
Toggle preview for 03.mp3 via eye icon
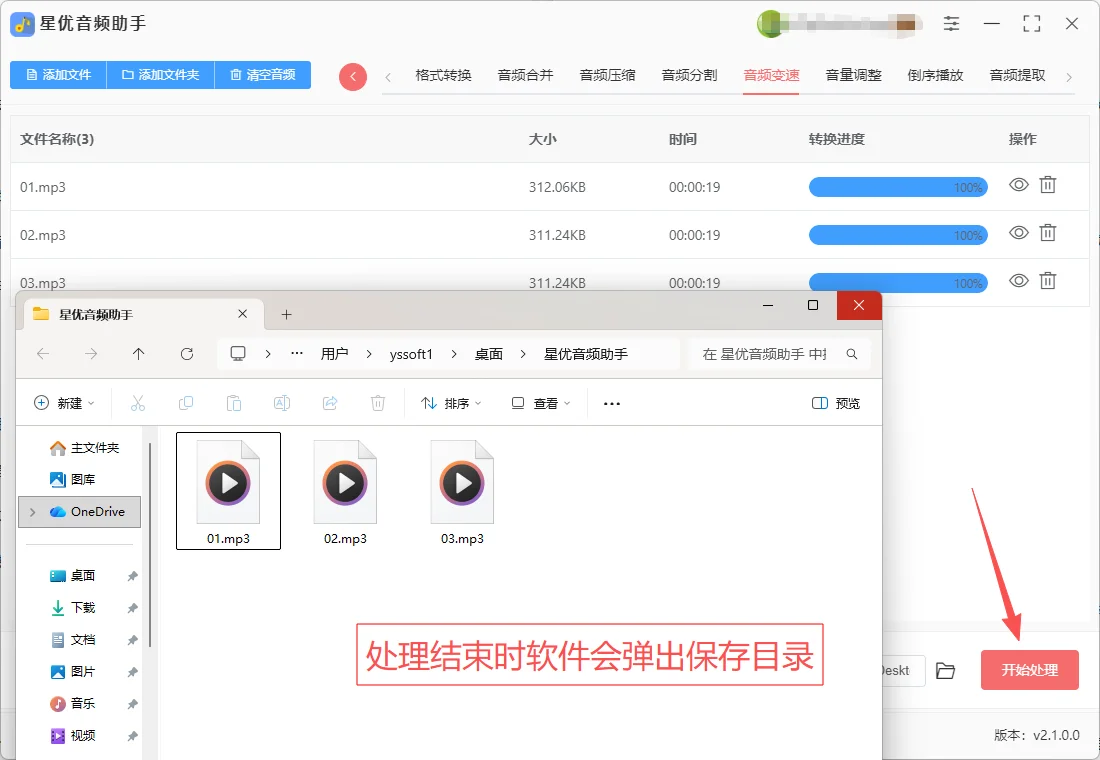point(1018,281)
